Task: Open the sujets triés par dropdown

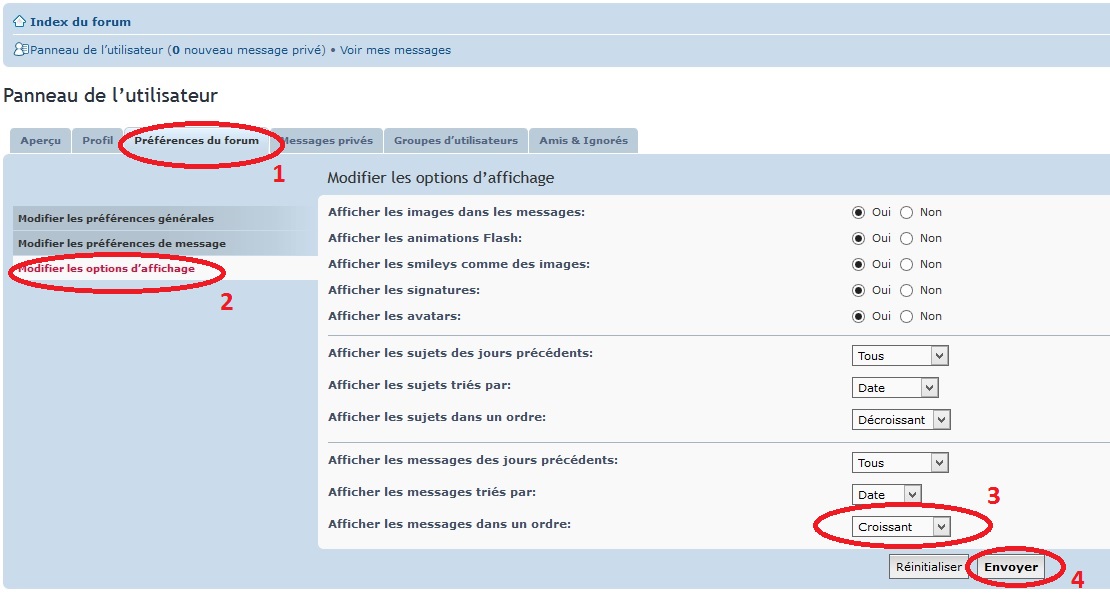Action: coord(895,388)
